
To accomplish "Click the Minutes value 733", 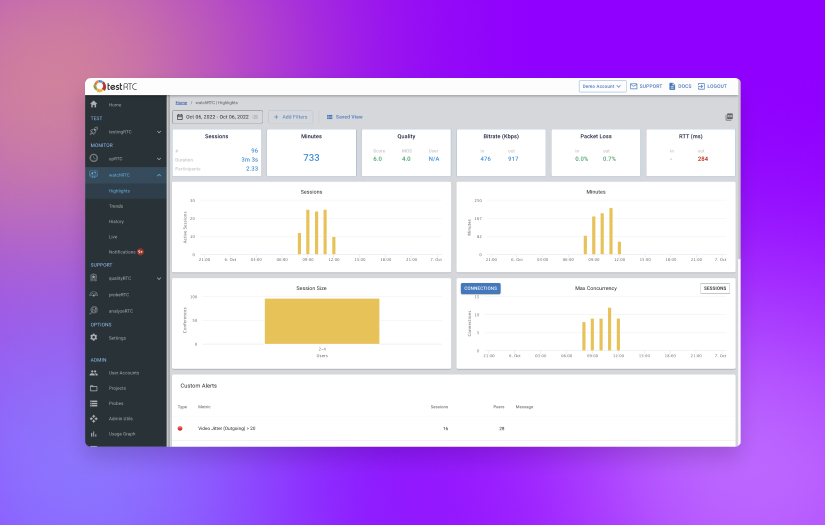I will coord(311,158).
